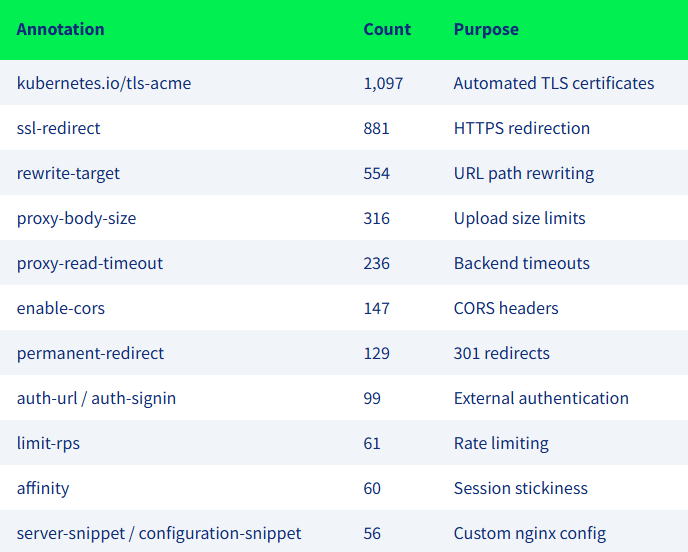Click the Custom nginx config purpose

530,533
